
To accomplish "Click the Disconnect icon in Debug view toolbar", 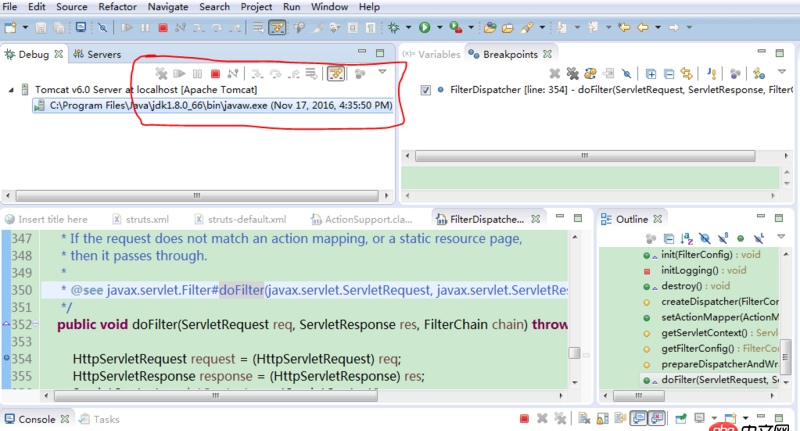I will pos(233,73).
